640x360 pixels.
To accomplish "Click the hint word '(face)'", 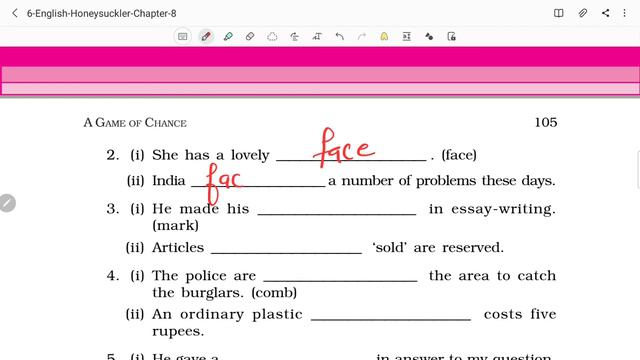I will pos(459,155).
